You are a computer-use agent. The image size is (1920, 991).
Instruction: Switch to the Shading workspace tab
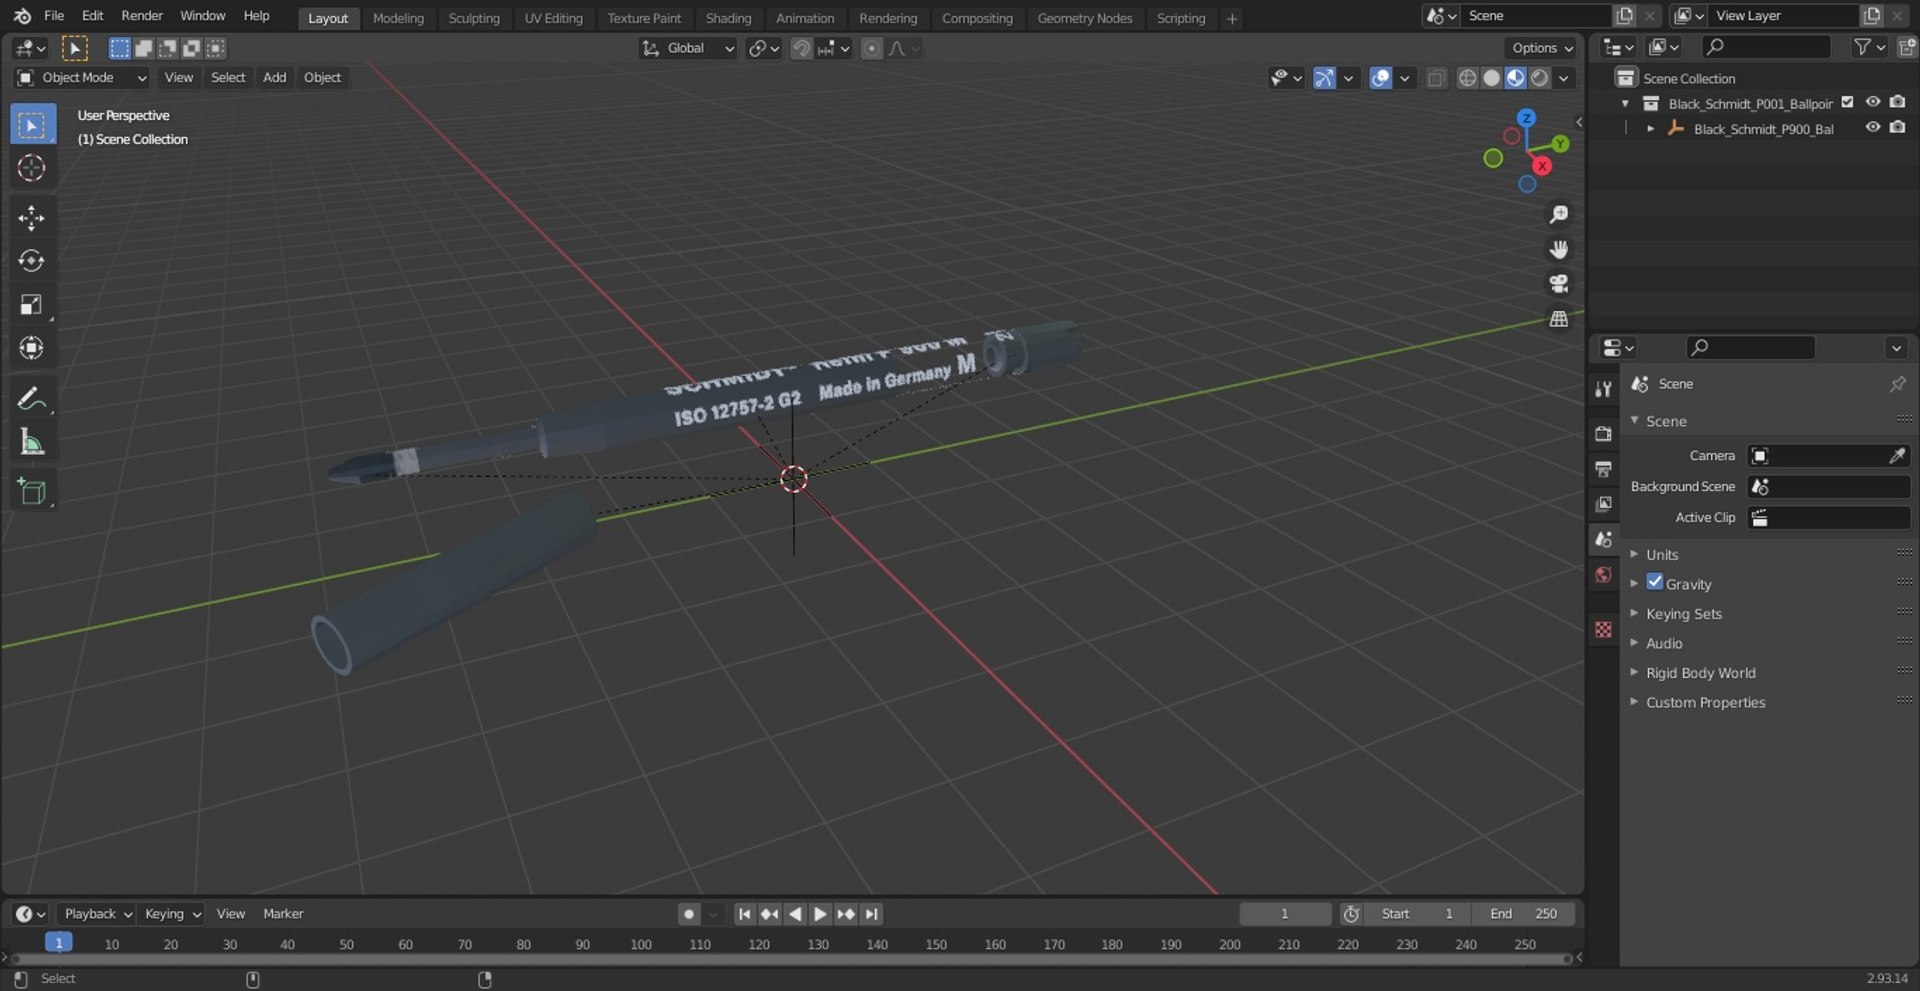(x=728, y=18)
